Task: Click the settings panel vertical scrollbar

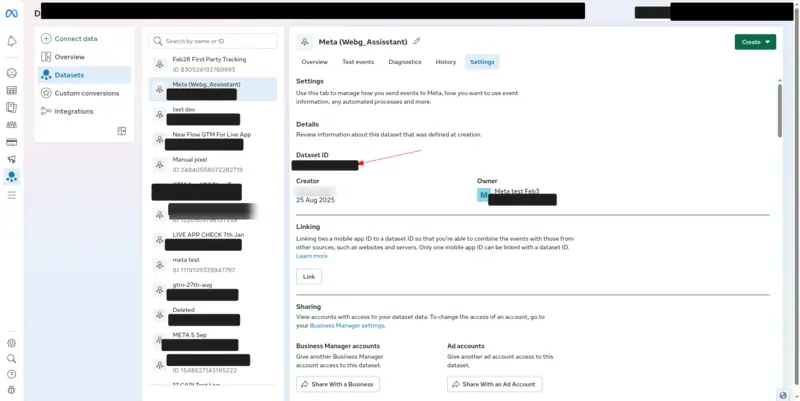Action: point(779,110)
